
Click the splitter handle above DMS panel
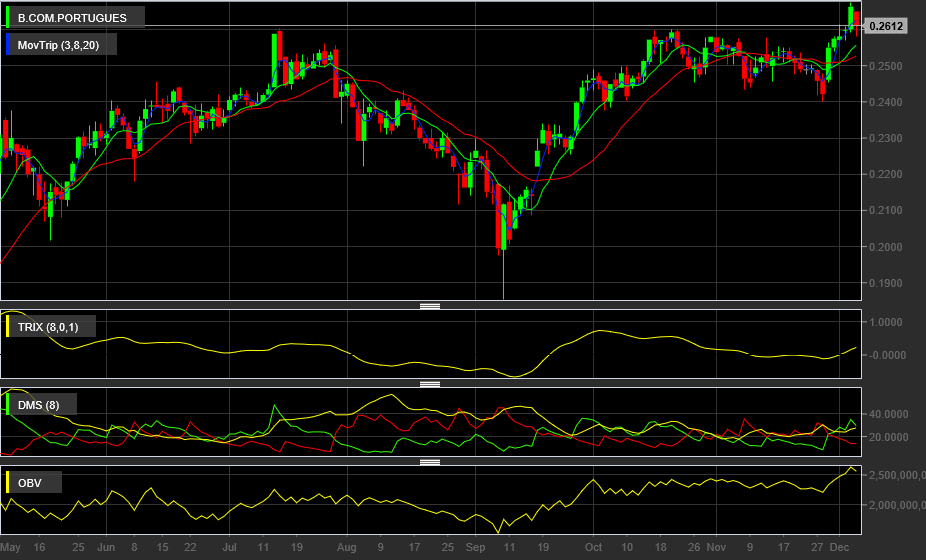tap(430, 384)
